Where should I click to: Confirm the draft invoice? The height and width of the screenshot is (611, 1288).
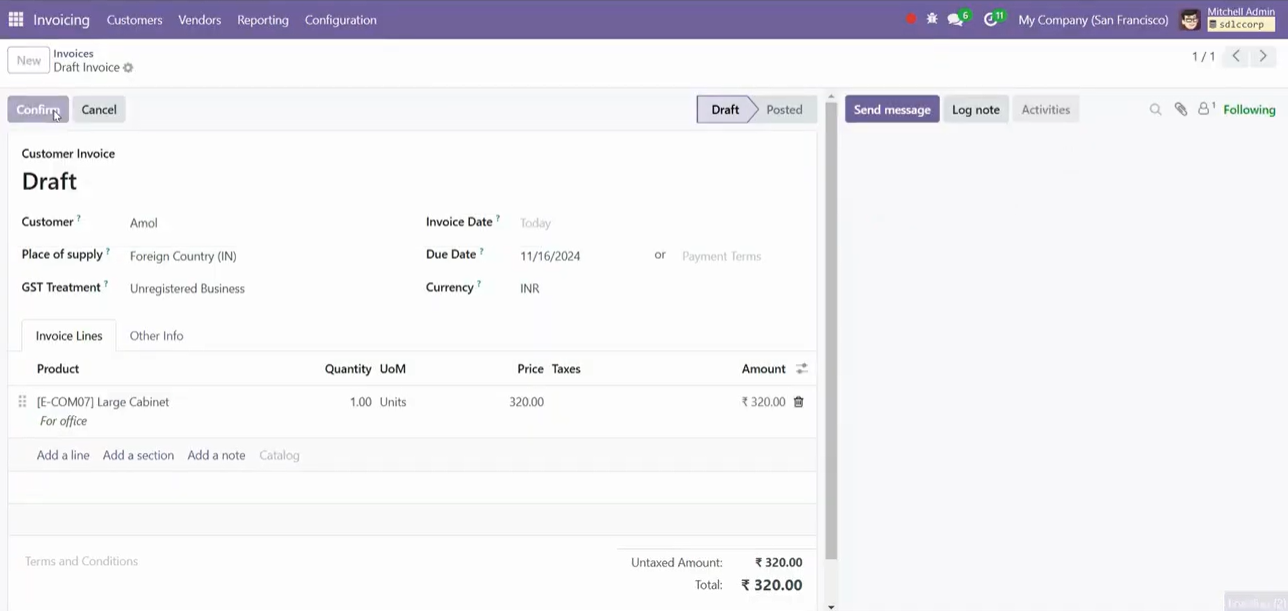point(38,110)
